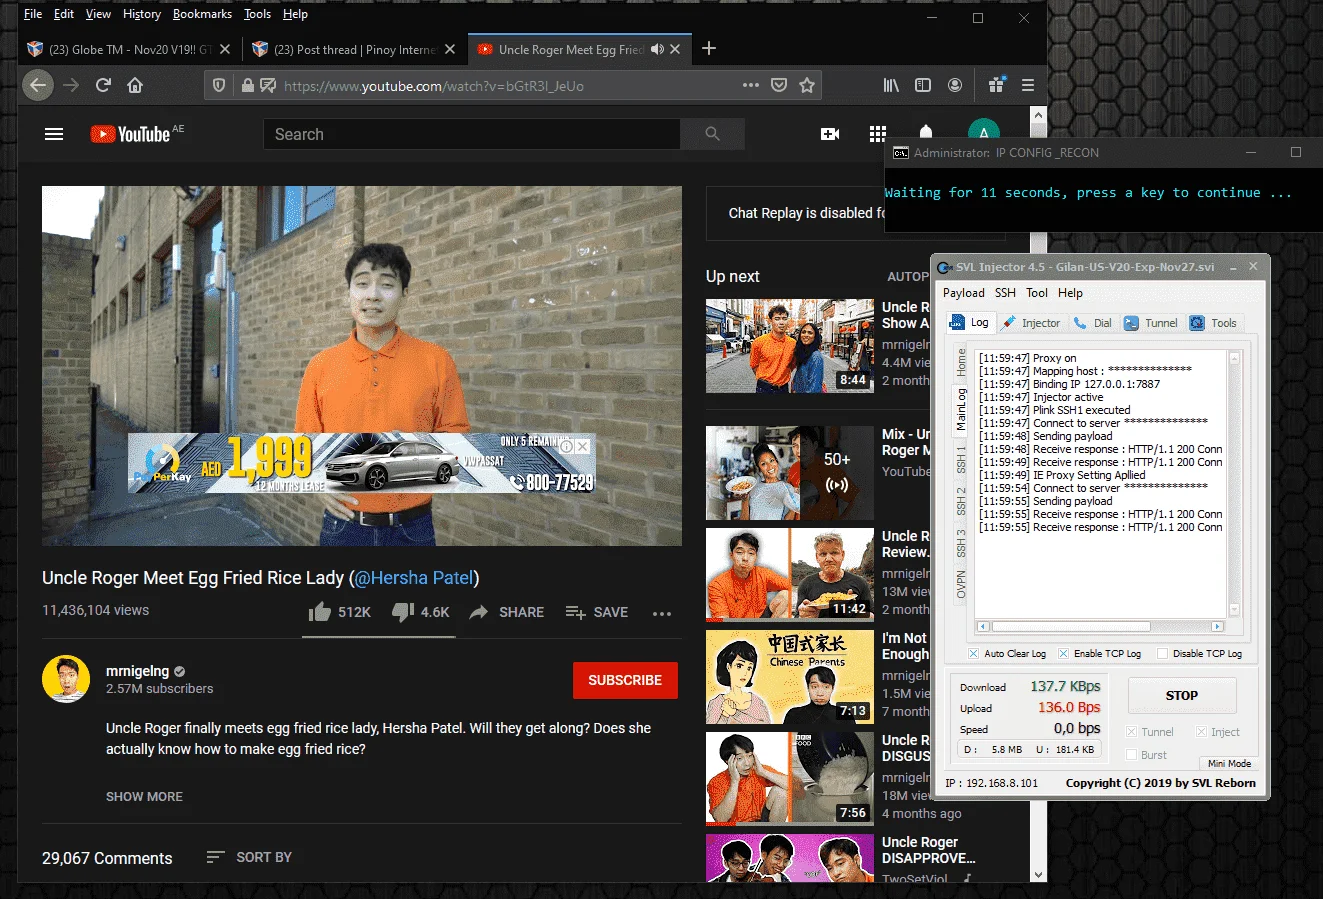
Task: Click the STOP button in SVL Injector
Action: 1182,695
